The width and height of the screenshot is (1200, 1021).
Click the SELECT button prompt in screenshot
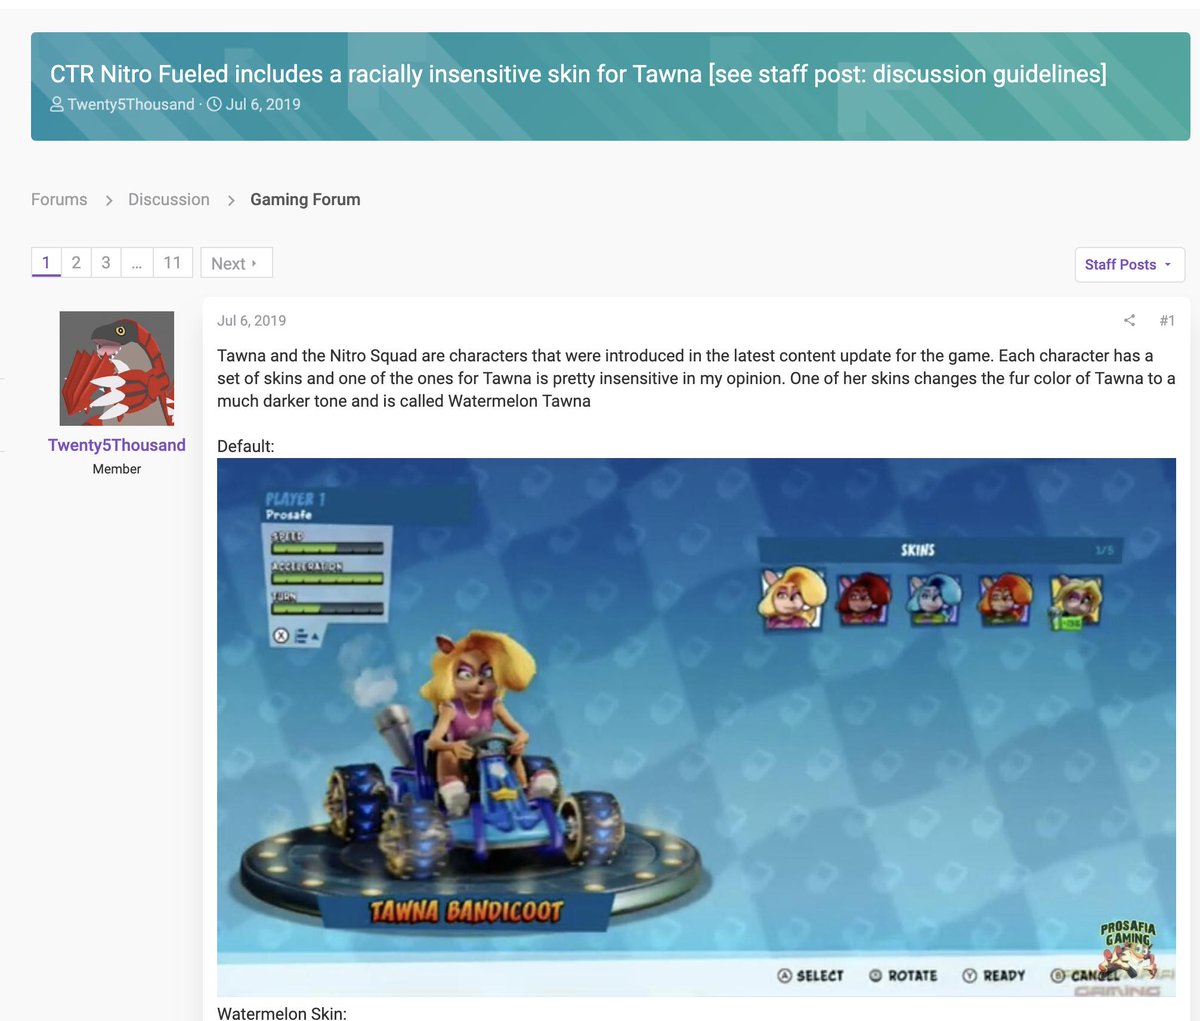pyautogui.click(x=811, y=975)
